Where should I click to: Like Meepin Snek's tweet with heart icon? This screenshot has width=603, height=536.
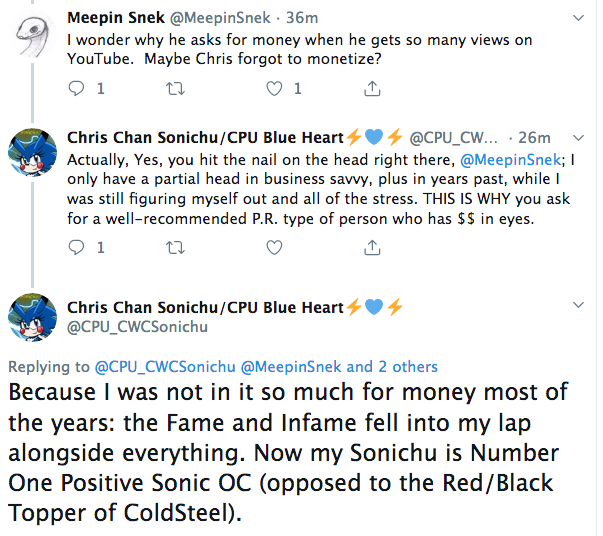click(x=274, y=89)
